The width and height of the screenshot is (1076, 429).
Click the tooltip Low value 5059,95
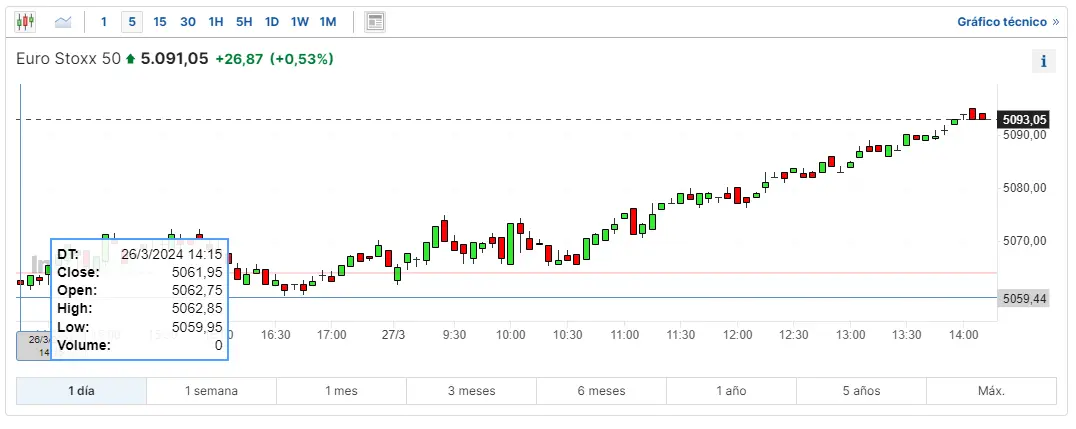point(197,327)
